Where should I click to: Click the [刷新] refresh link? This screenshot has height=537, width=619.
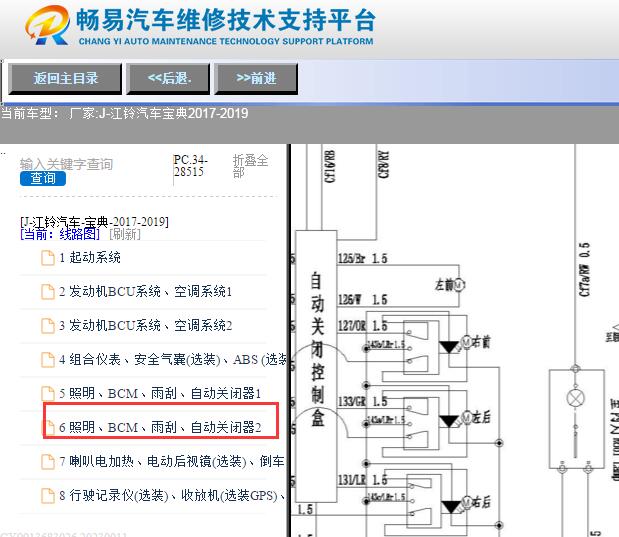[125, 234]
